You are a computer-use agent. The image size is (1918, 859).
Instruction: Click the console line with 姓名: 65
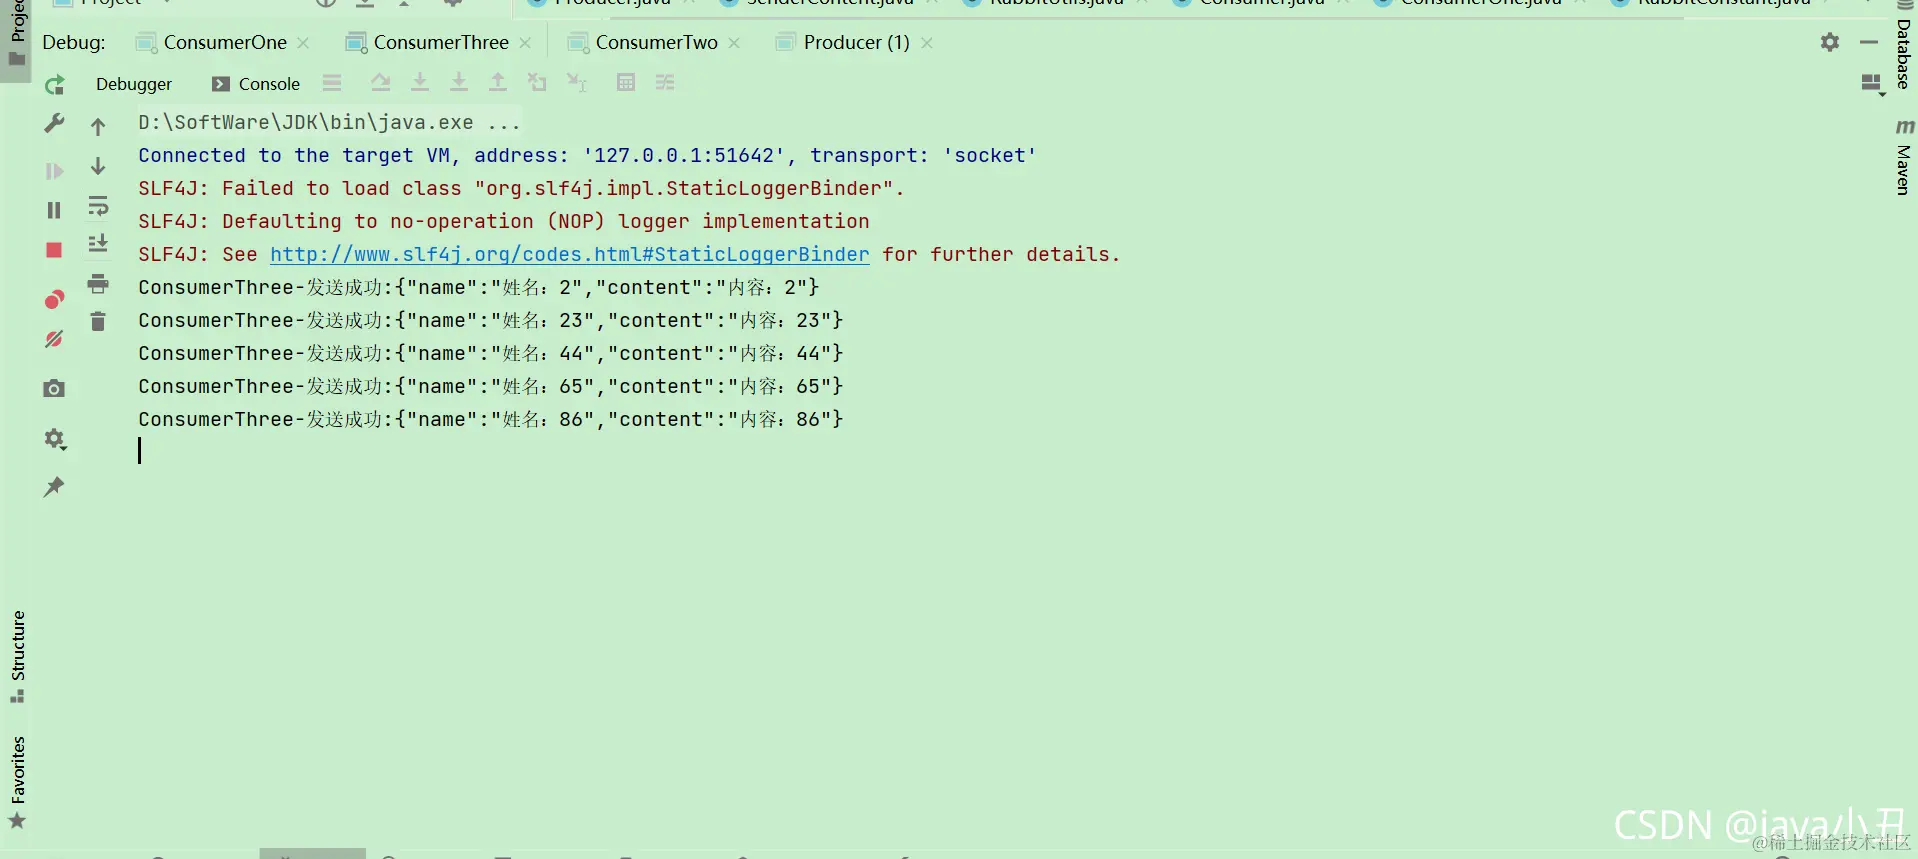pos(490,386)
